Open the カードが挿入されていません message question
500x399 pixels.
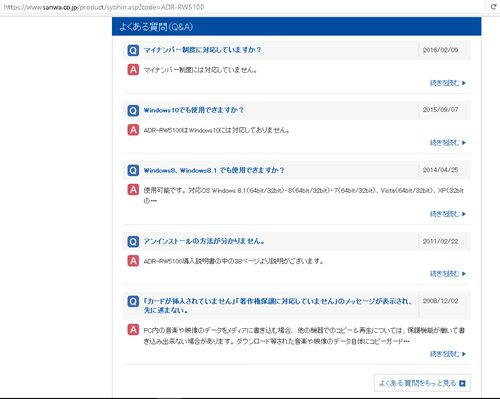coord(277,305)
